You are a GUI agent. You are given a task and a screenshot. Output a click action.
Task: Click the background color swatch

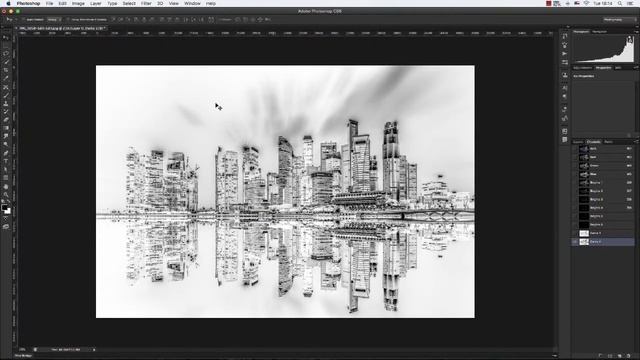(8, 211)
